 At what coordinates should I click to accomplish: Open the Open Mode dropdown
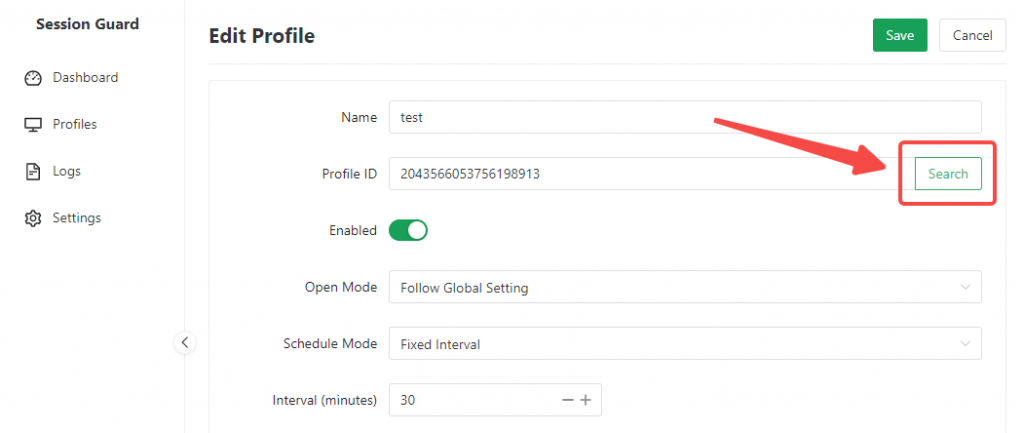pyautogui.click(x=684, y=288)
